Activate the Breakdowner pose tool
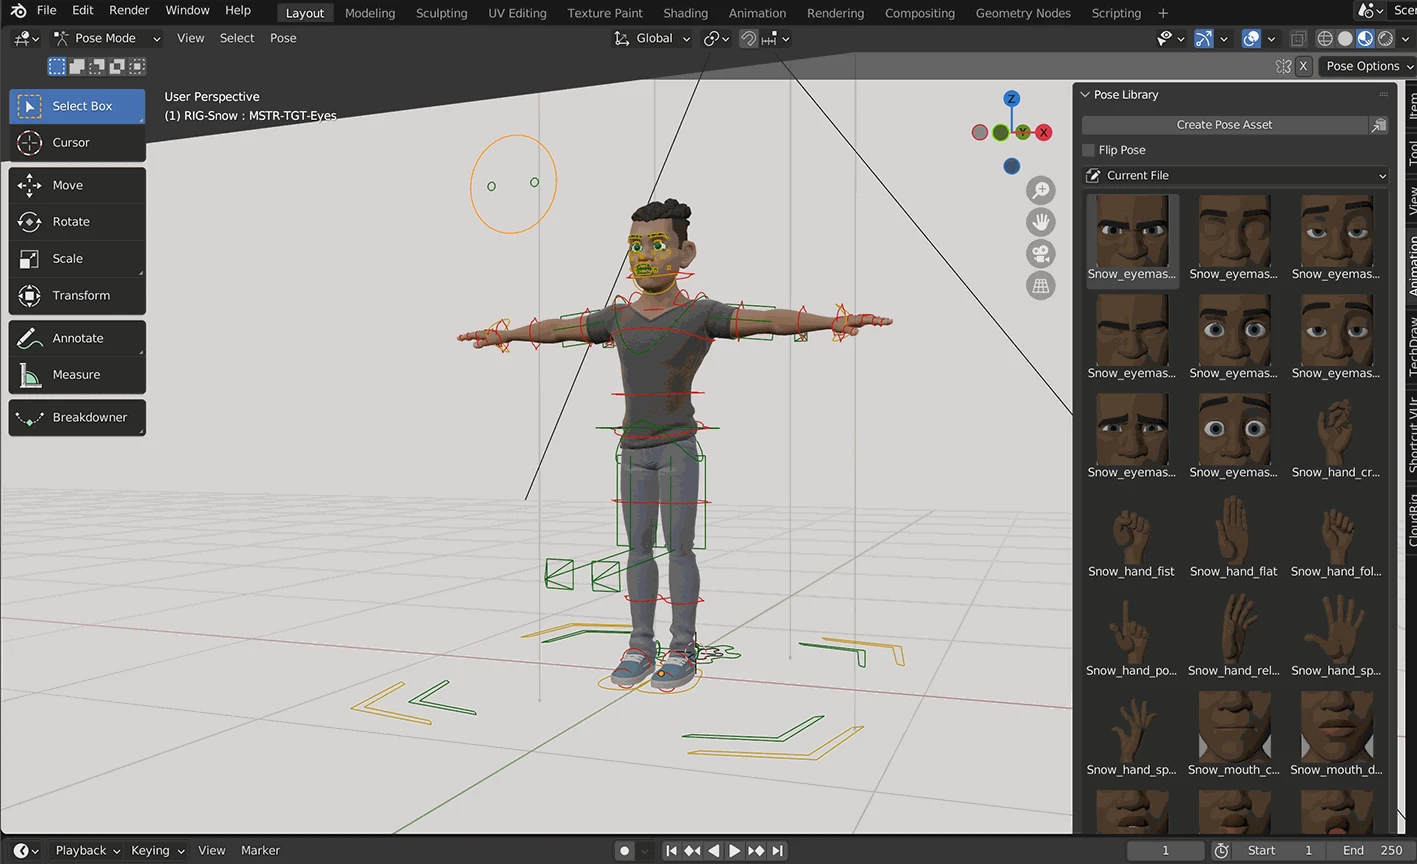 [77, 418]
